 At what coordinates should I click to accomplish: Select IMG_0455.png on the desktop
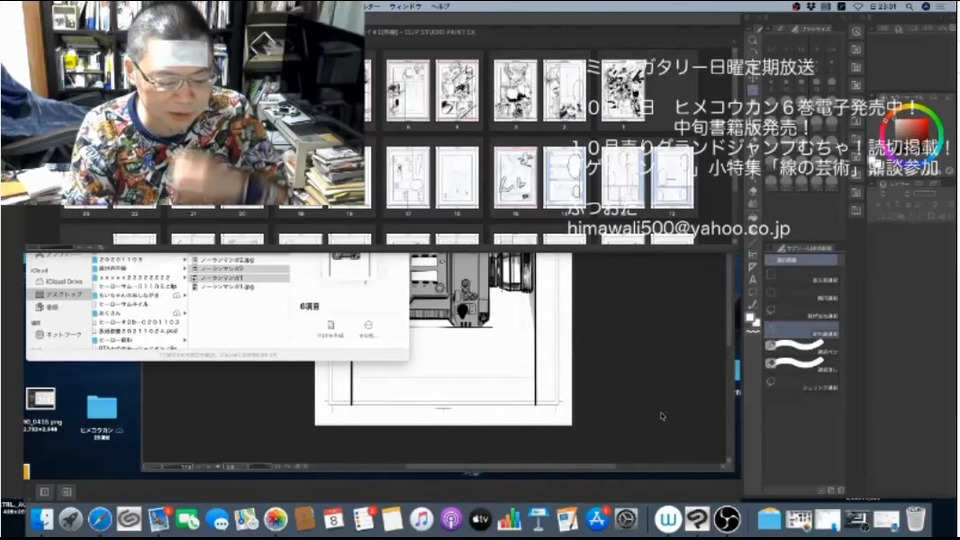41,408
